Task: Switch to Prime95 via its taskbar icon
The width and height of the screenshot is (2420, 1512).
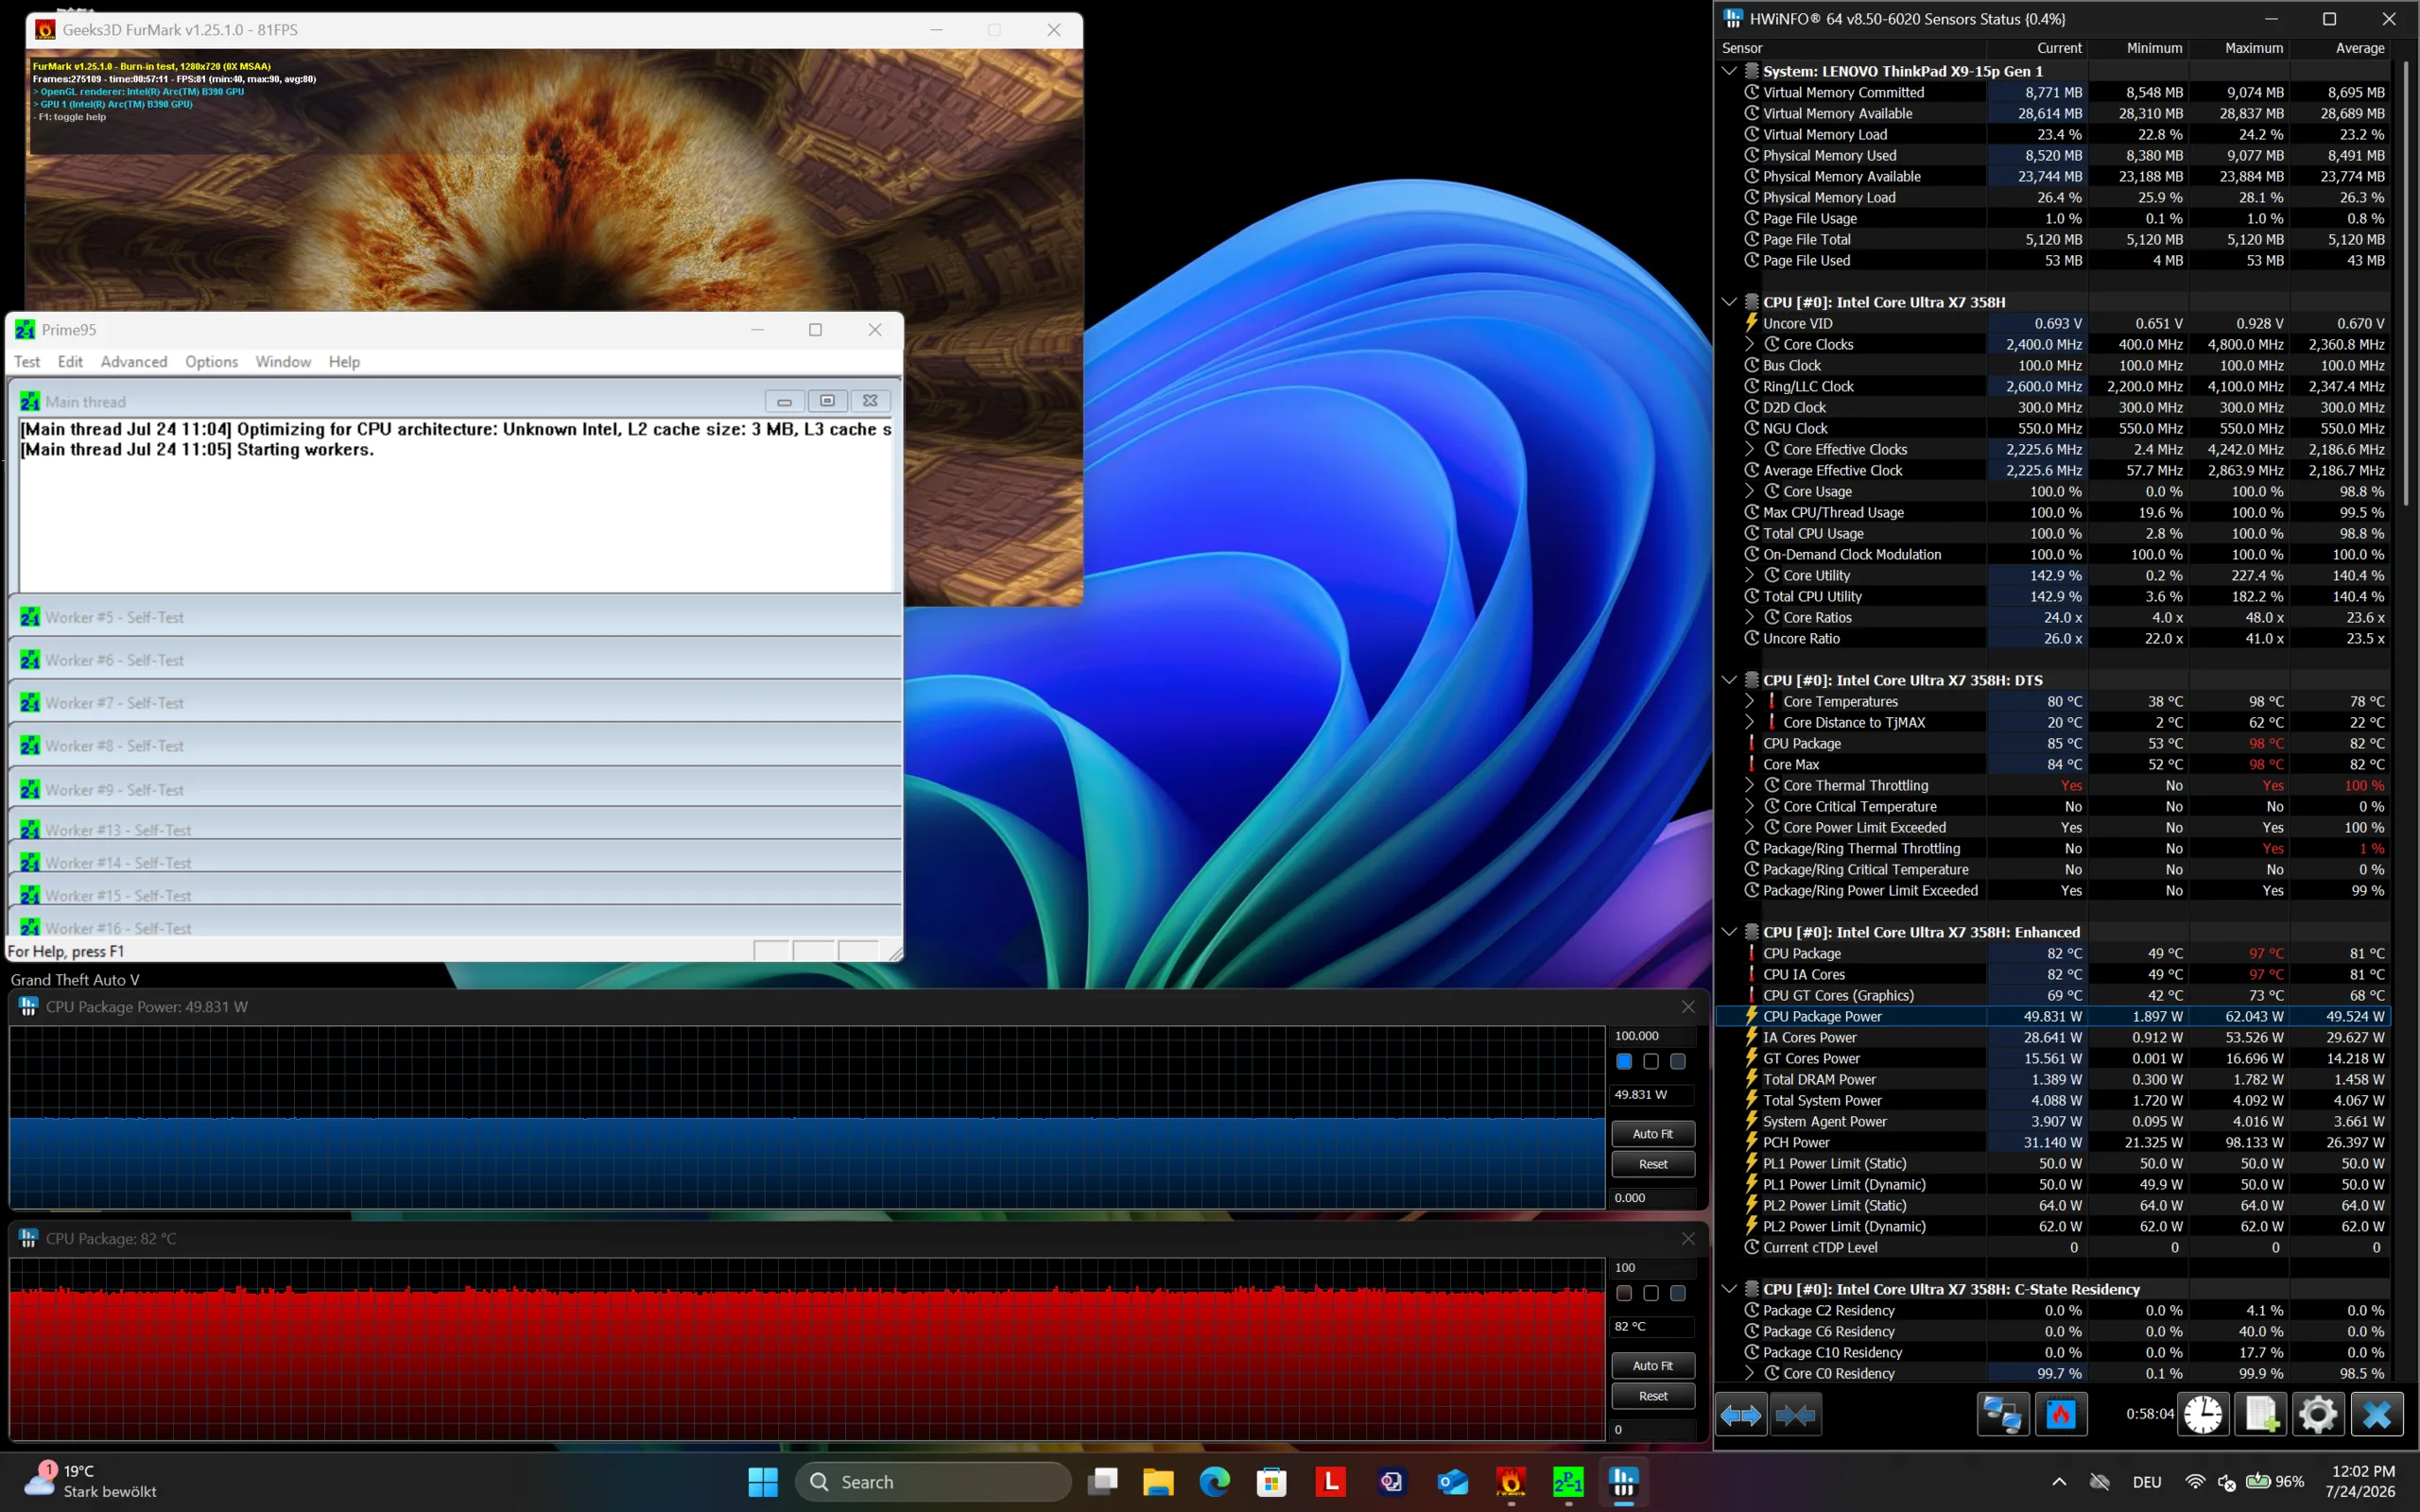Action: point(1568,1482)
